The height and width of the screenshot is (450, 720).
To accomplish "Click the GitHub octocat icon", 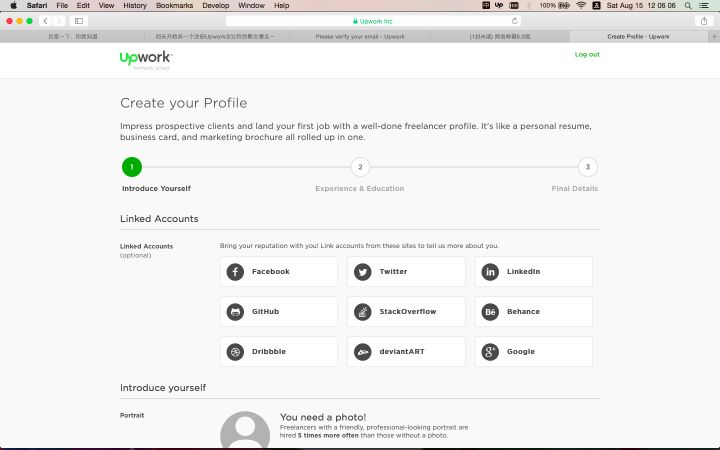I will click(x=235, y=312).
